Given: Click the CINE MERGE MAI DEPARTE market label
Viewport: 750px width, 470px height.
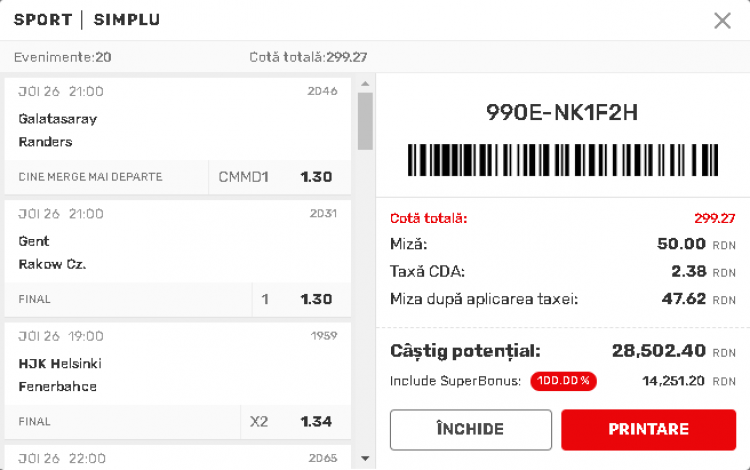Looking at the screenshot, I should (x=90, y=177).
